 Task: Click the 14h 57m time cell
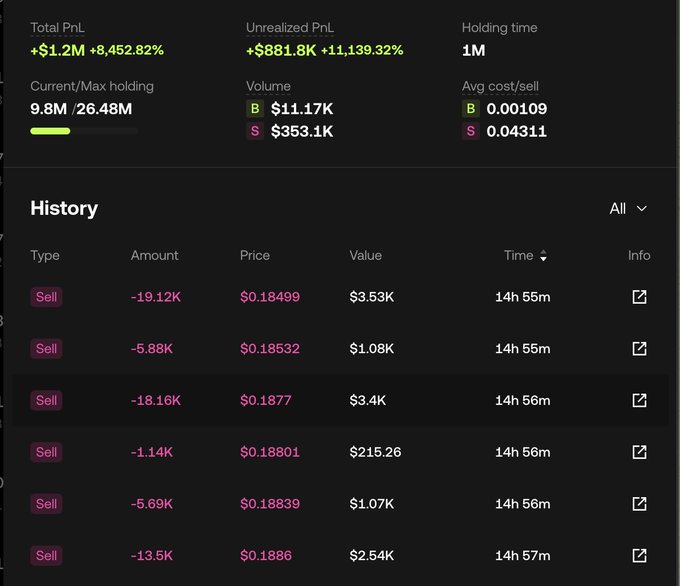(x=523, y=555)
